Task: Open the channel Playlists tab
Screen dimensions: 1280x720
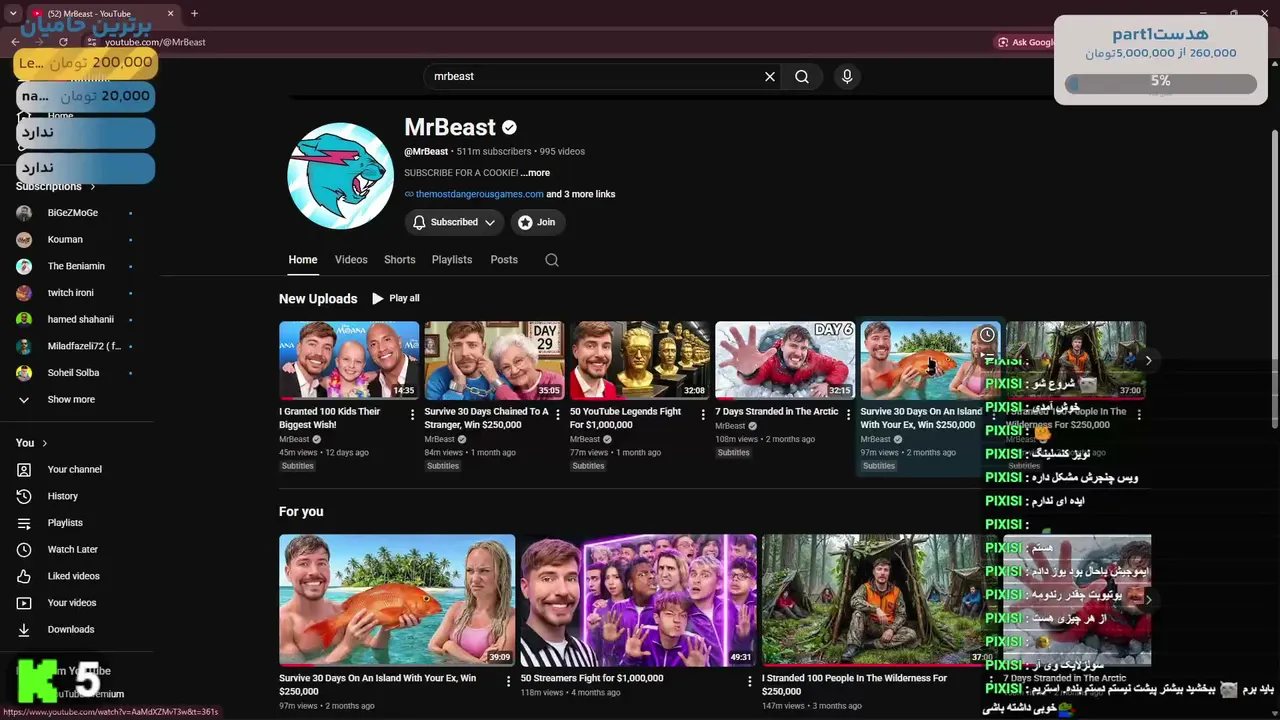Action: tap(452, 260)
